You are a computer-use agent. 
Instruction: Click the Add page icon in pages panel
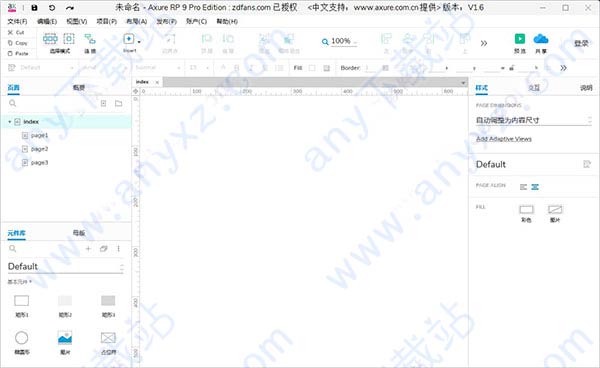click(103, 103)
